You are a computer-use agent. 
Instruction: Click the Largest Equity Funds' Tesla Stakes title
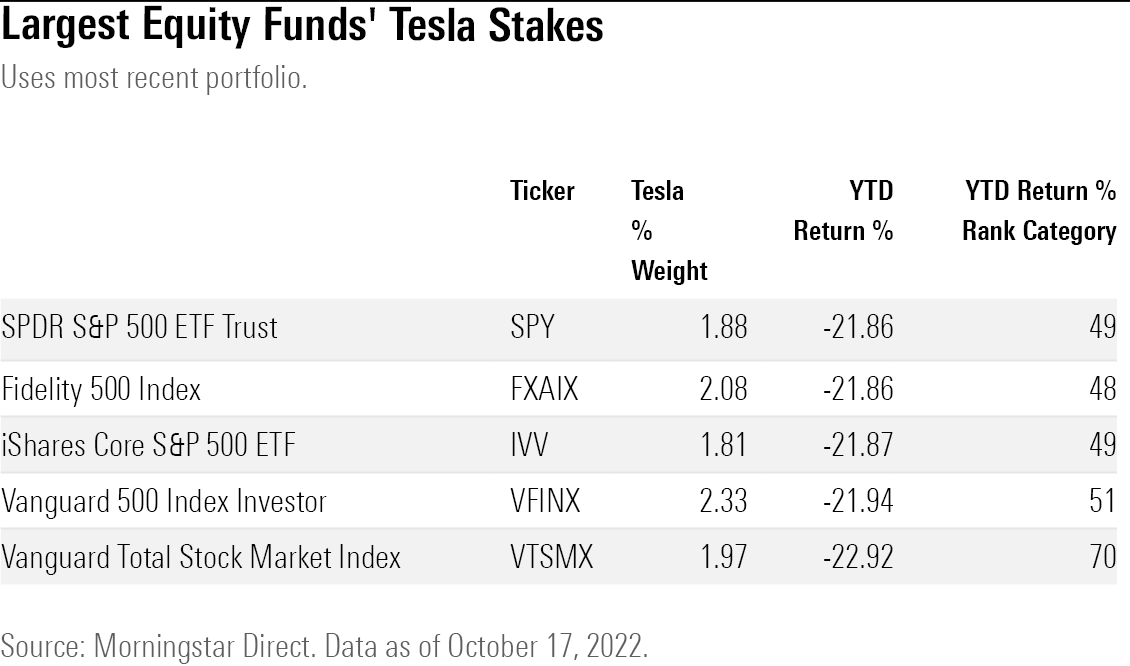[x=302, y=27]
